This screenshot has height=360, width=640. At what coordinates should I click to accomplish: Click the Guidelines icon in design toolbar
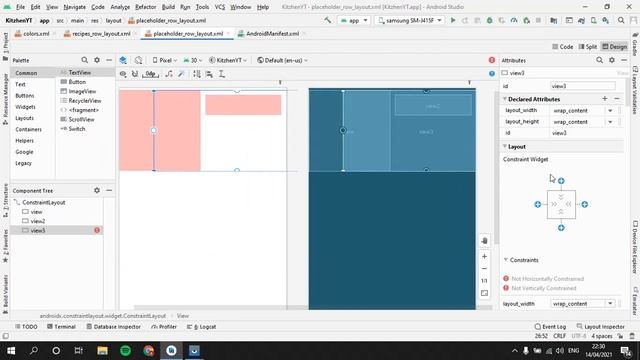coord(222,74)
